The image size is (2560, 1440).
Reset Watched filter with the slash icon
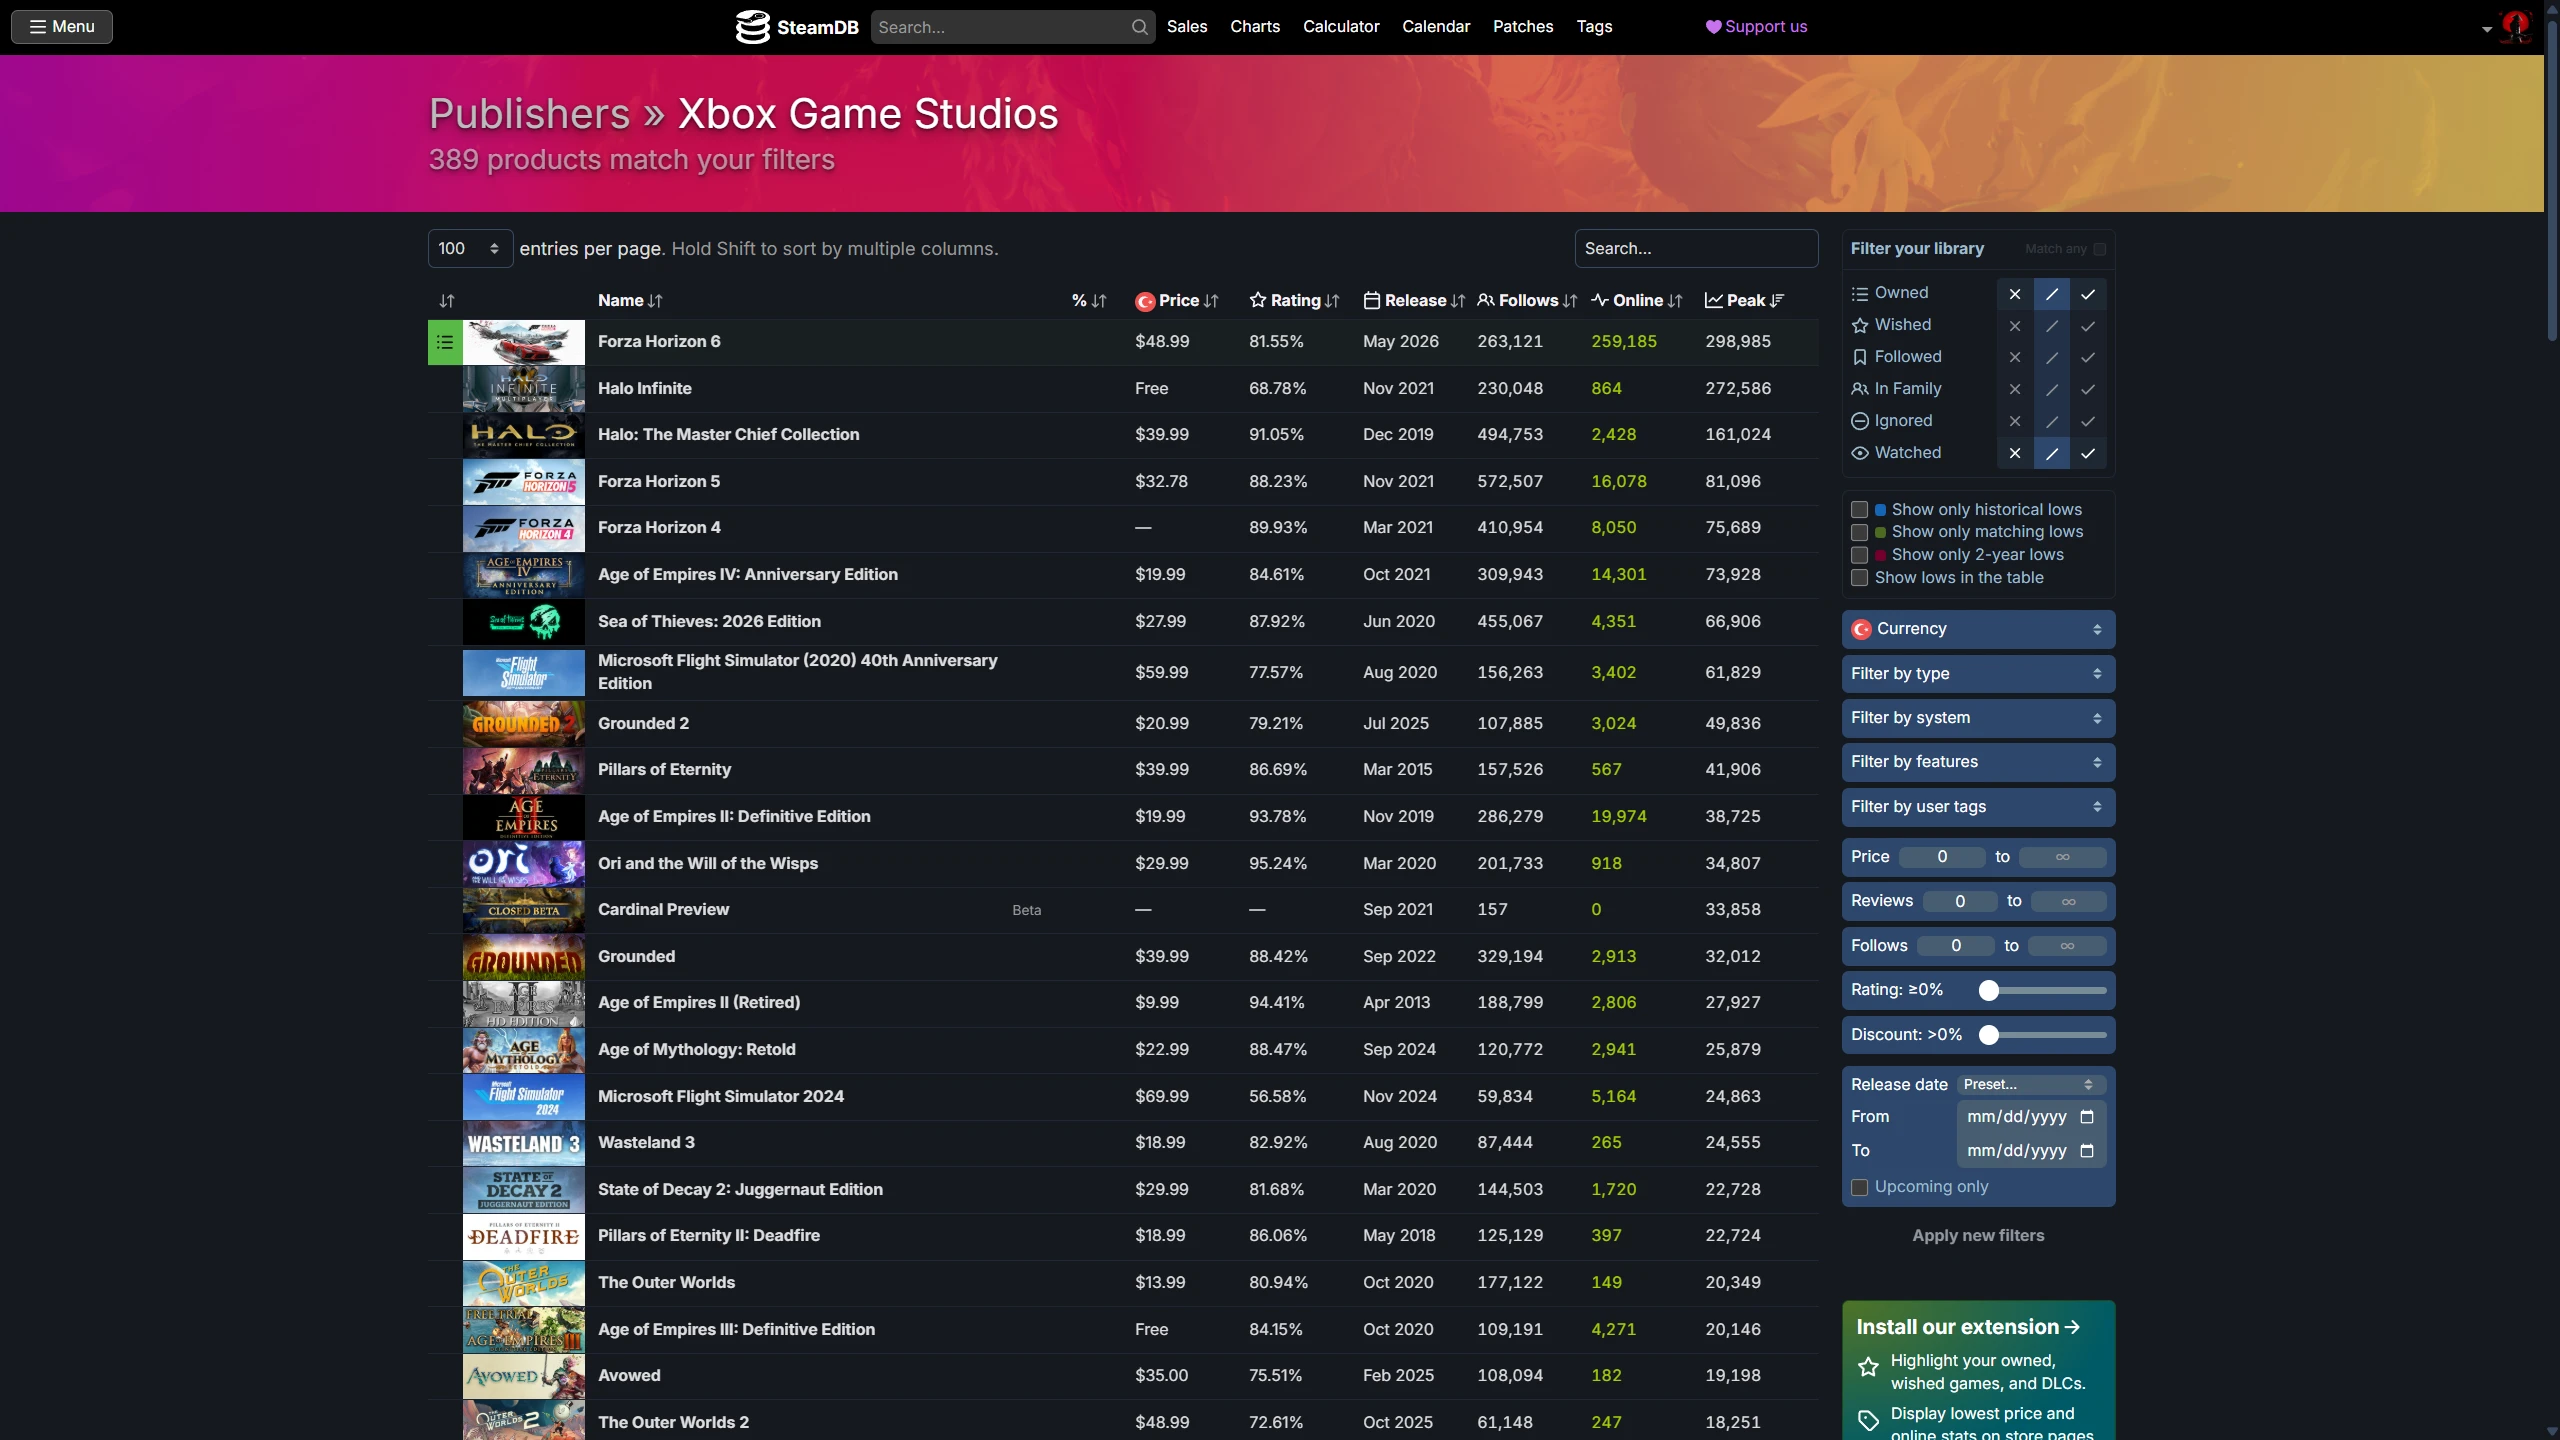coord(2052,454)
